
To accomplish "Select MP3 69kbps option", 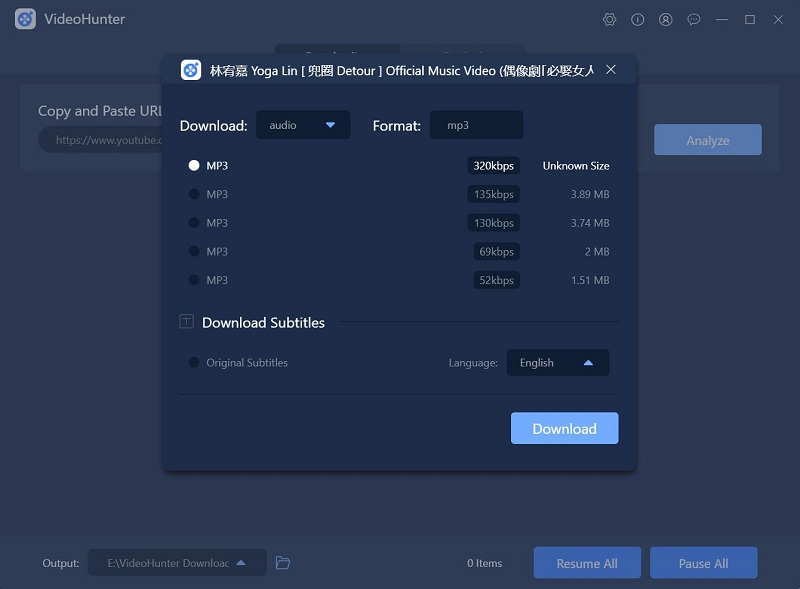I will [x=194, y=251].
